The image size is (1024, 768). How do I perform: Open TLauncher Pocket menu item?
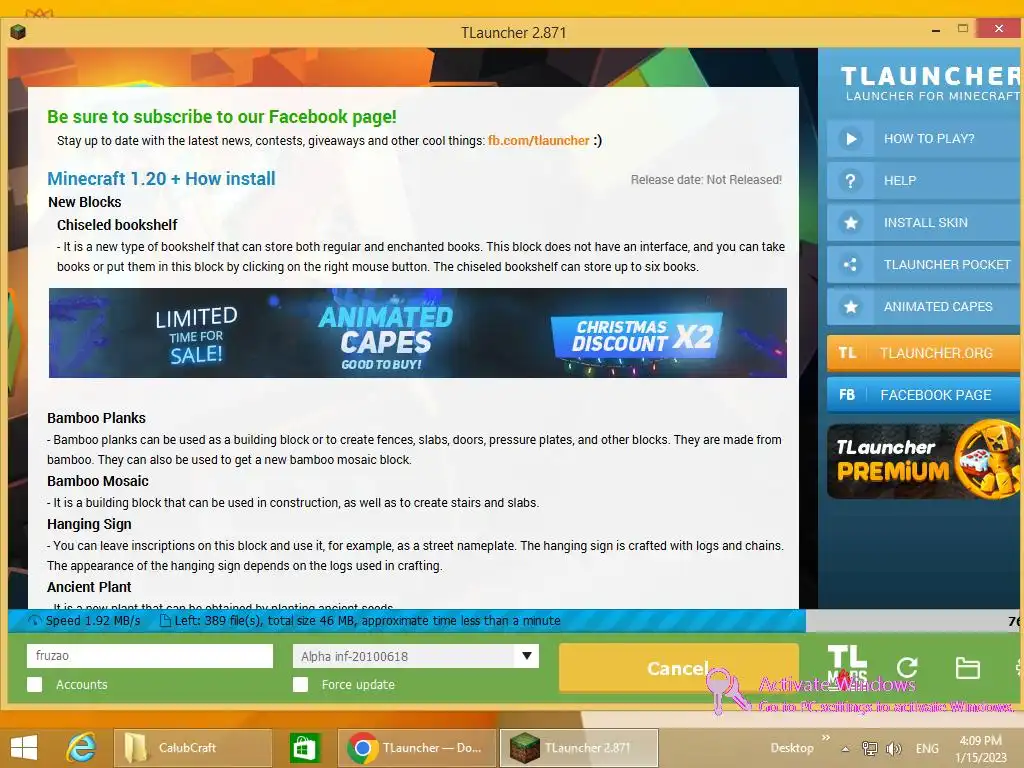pos(923,264)
